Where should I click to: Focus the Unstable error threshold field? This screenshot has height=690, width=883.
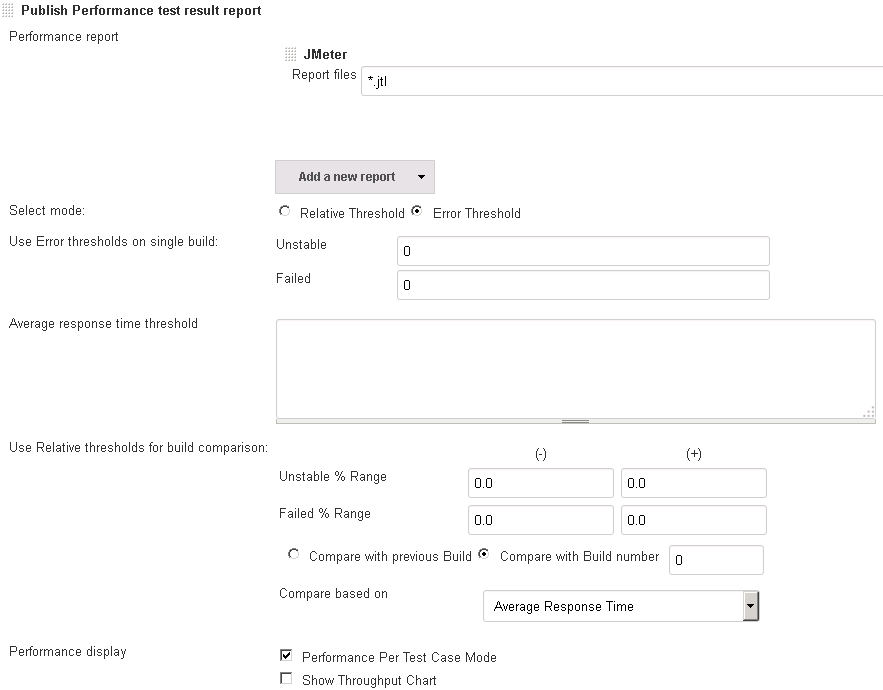[x=583, y=251]
